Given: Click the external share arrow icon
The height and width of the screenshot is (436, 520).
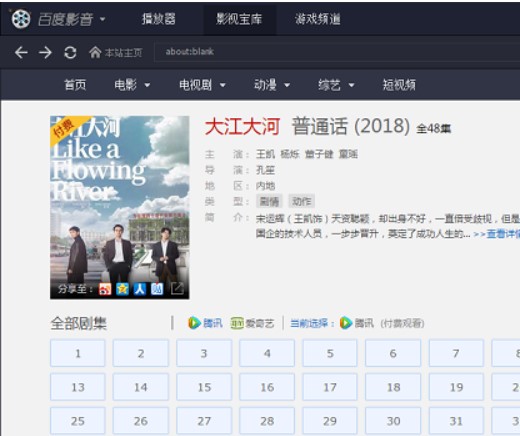Looking at the screenshot, I should coord(177,289).
